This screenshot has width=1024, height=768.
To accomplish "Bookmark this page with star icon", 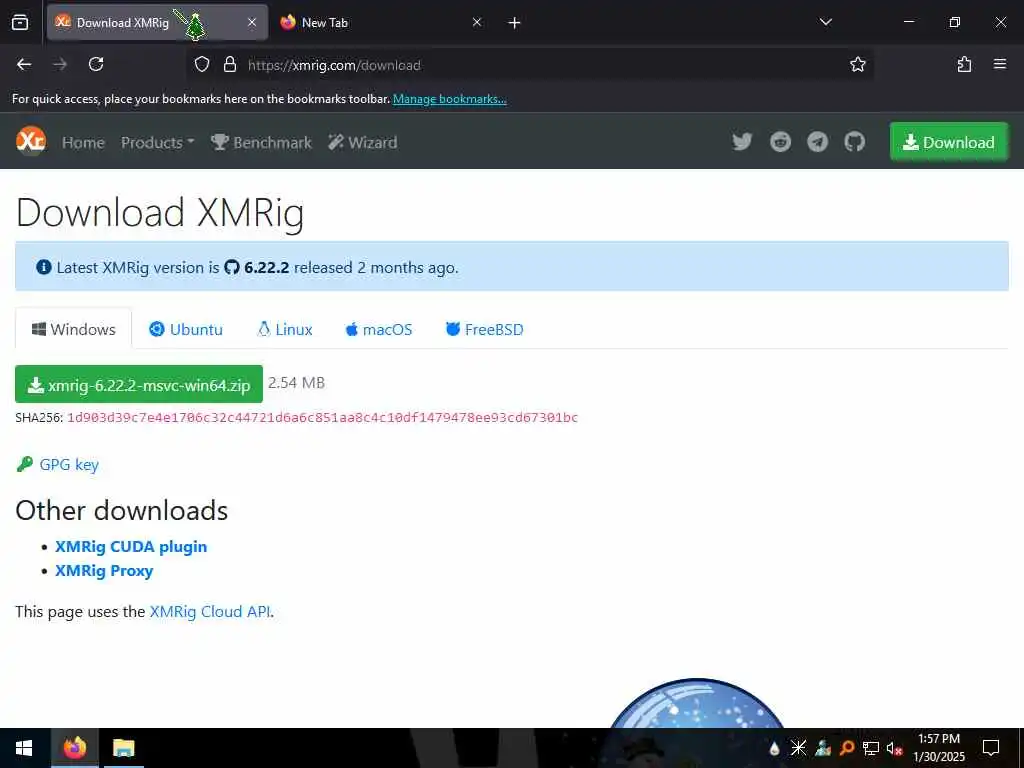I will [857, 64].
